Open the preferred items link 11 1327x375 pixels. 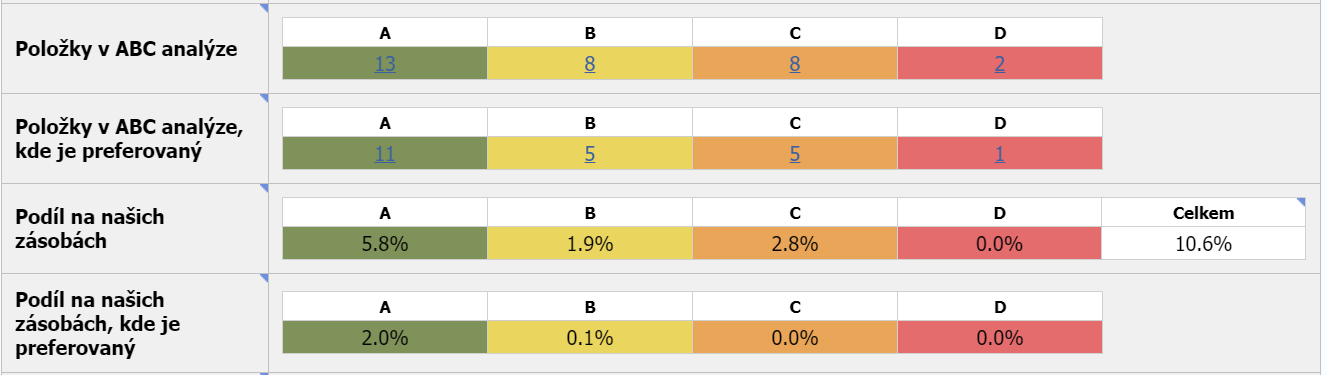tap(385, 154)
